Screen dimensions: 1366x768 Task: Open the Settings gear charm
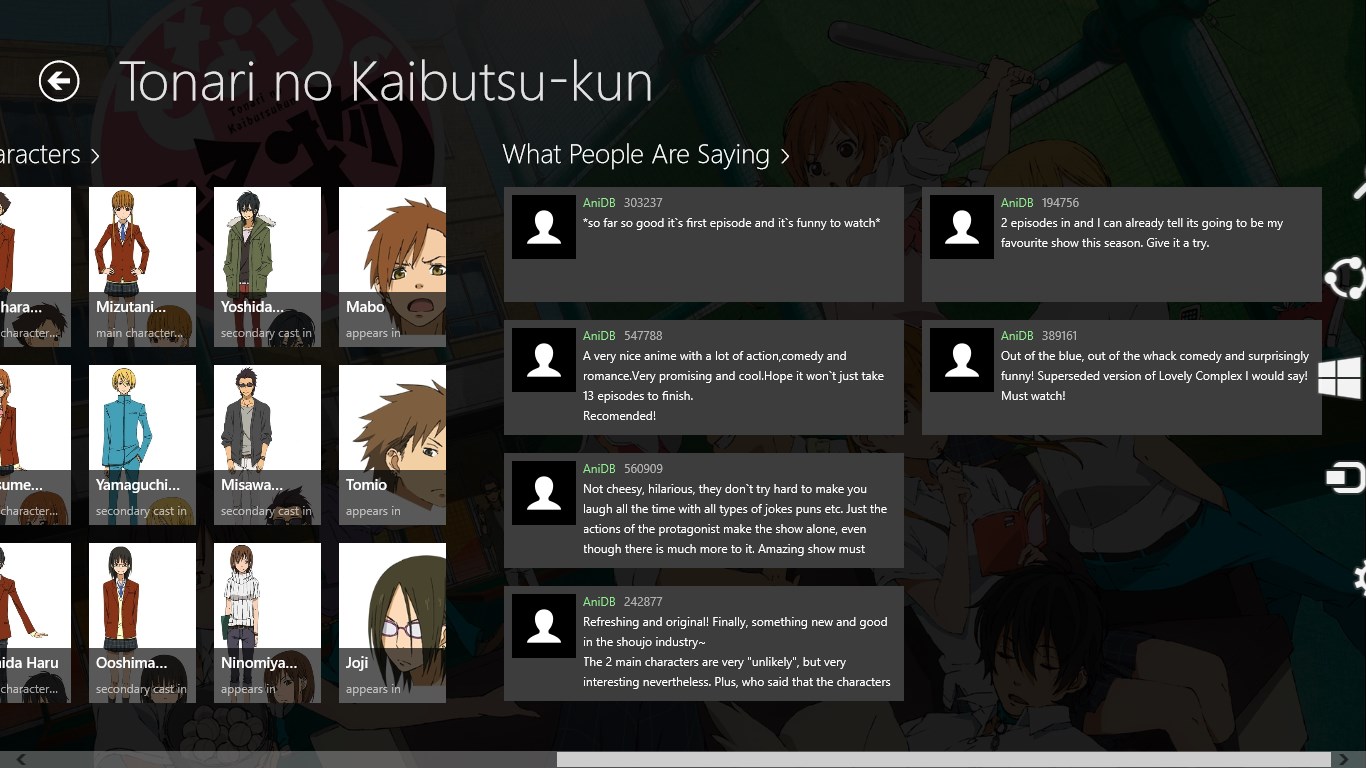tap(1359, 578)
